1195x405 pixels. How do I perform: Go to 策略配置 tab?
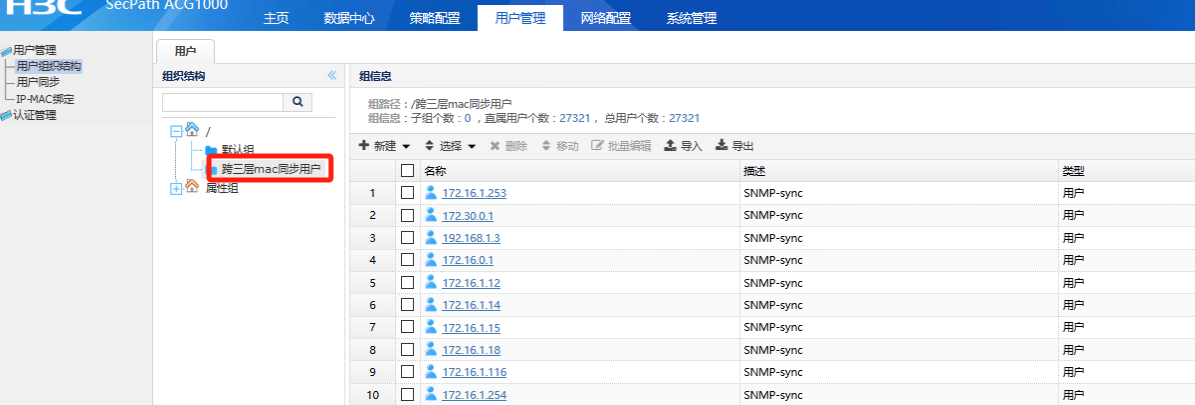click(x=434, y=18)
